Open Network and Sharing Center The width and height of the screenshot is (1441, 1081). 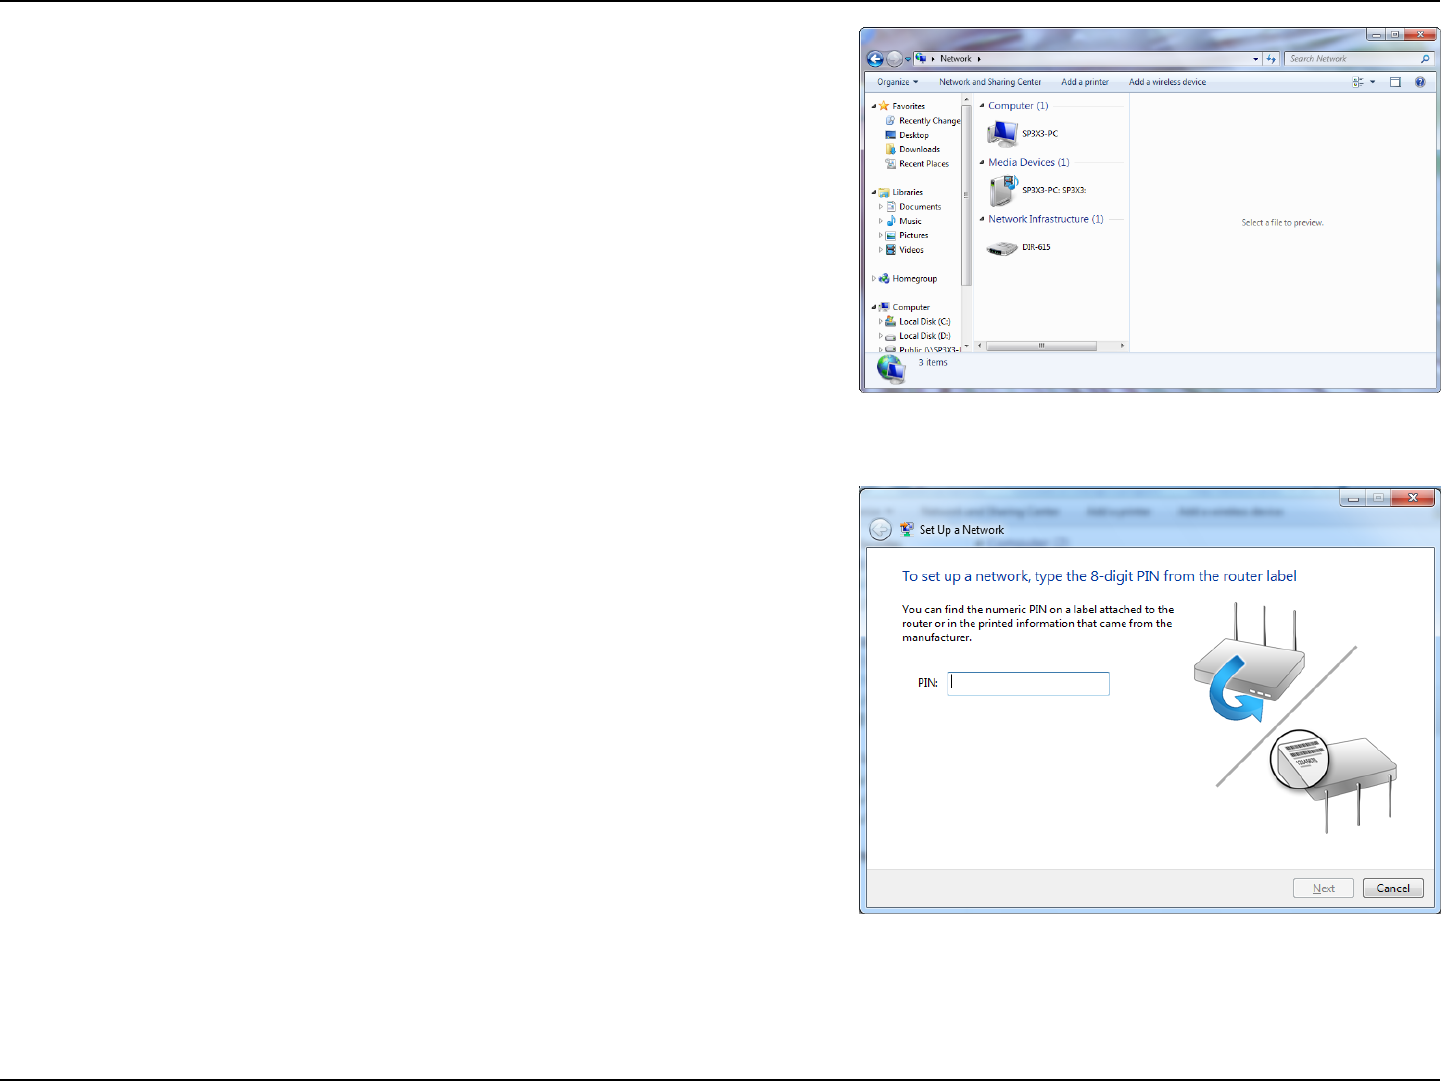[990, 82]
